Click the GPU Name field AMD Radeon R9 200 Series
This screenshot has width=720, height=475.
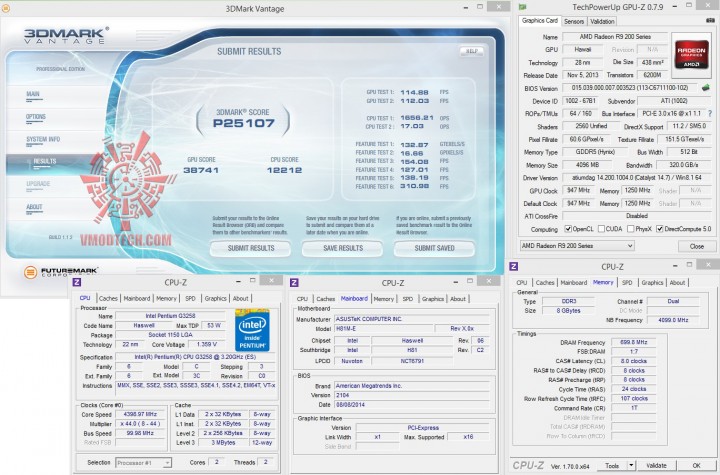click(615, 36)
